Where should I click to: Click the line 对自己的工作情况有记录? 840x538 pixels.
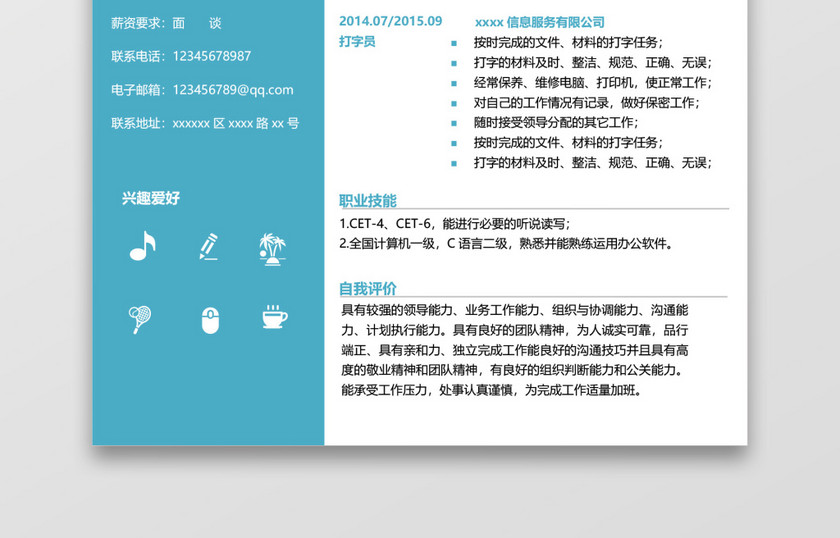(x=587, y=102)
